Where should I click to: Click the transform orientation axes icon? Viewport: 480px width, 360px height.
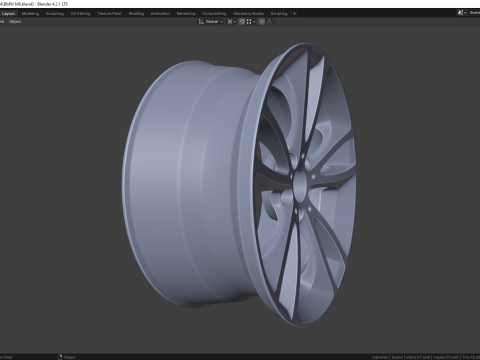click(201, 22)
